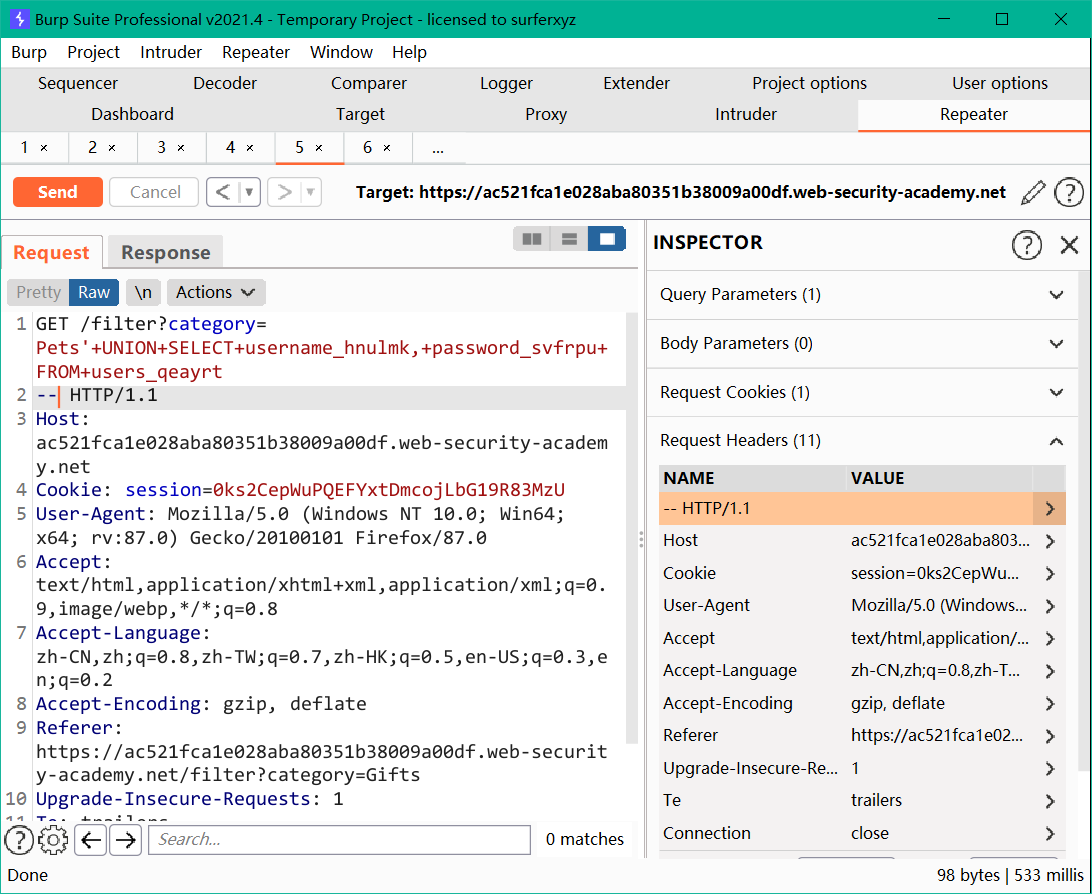Screen dimensions: 1092x894
Task: Open the -- HTTP/1.1 header row arrow
Action: coord(1050,509)
